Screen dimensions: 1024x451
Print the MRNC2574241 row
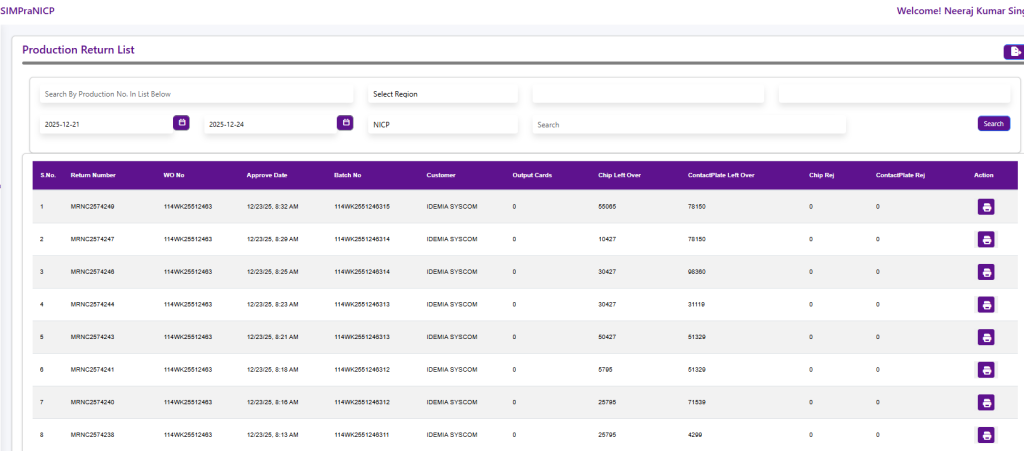[986, 370]
